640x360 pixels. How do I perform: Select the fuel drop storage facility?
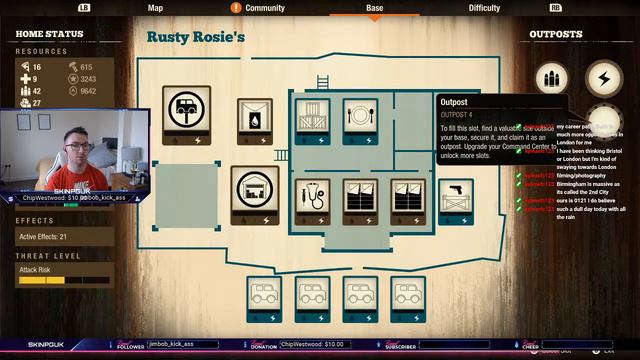click(255, 121)
